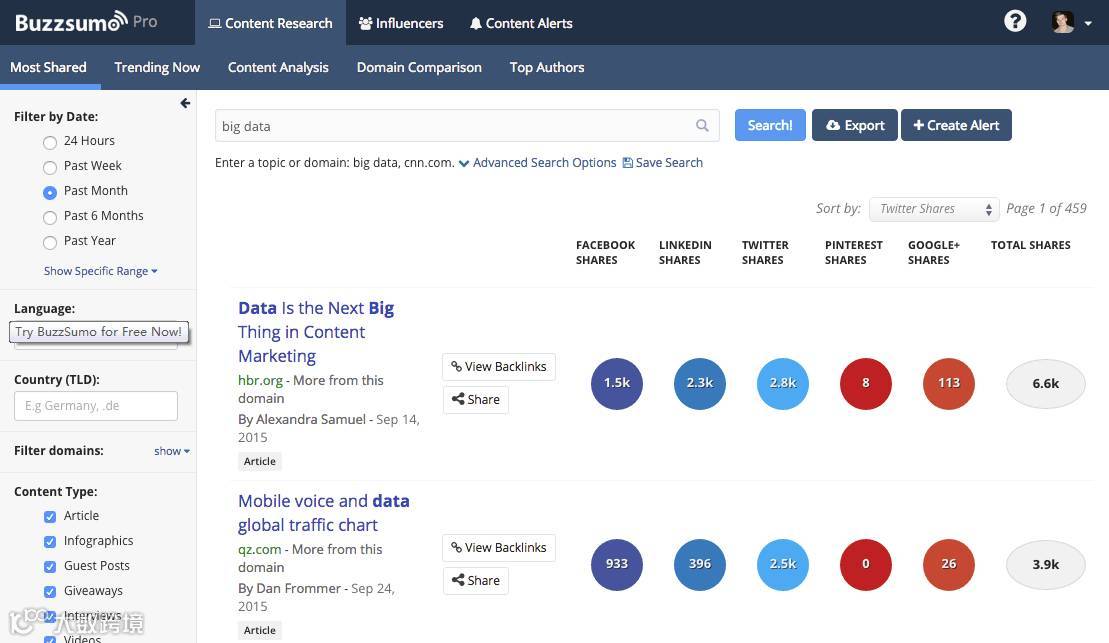Uncheck the Infographics content type
This screenshot has width=1109, height=643.
[50, 541]
